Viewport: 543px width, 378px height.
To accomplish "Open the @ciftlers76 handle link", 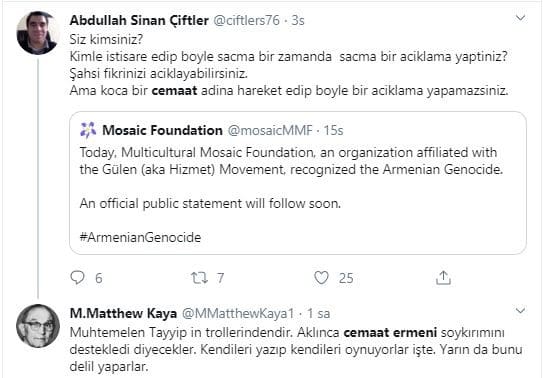I will tap(246, 20).
